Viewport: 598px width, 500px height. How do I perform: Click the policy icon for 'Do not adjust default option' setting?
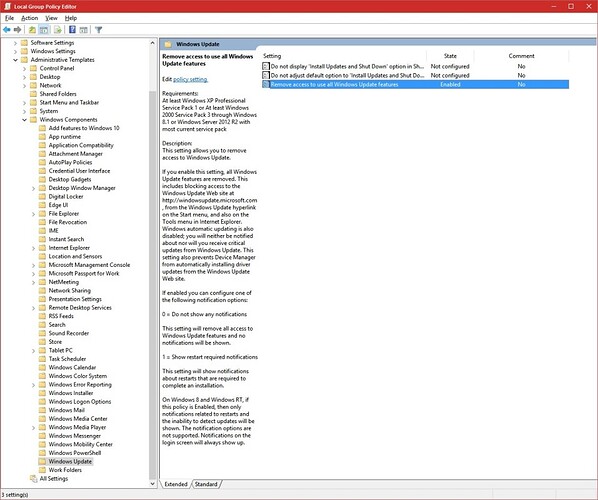[x=266, y=76]
